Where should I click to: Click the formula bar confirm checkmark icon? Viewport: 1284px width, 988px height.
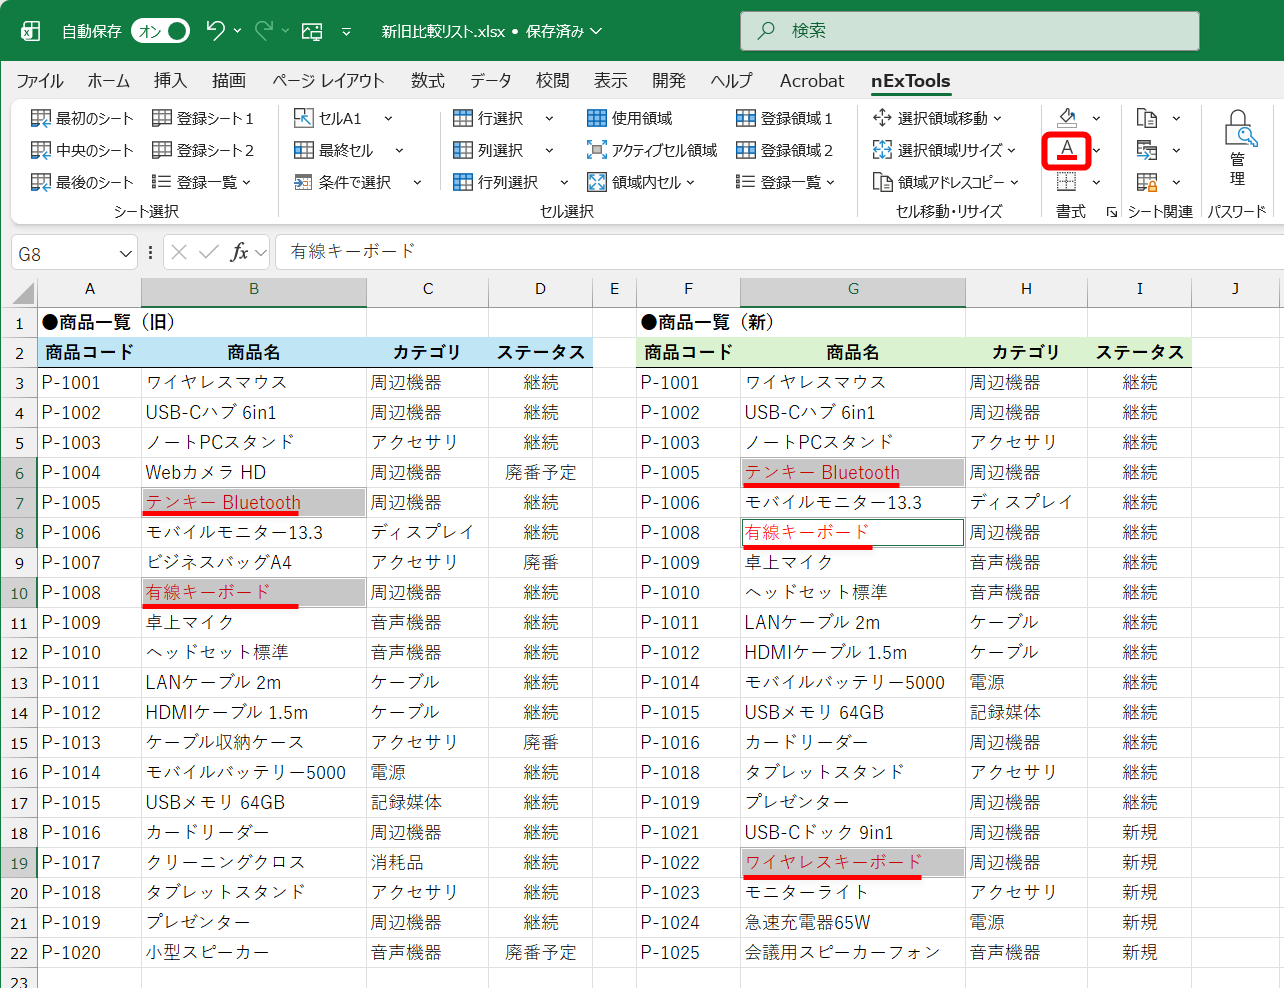coord(209,252)
